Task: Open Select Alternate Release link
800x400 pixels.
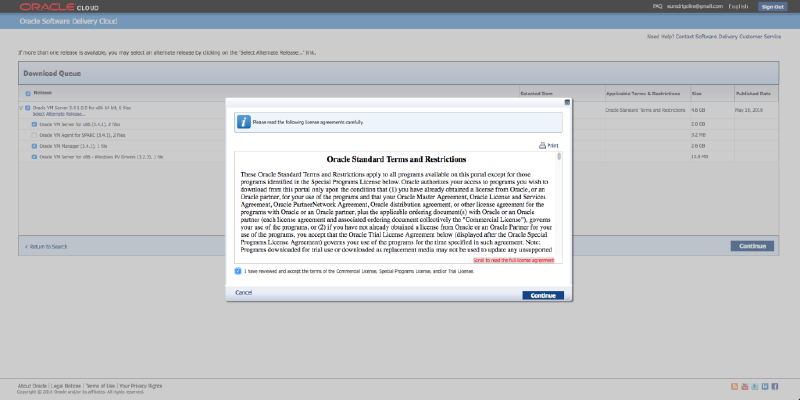Action: click(59, 114)
